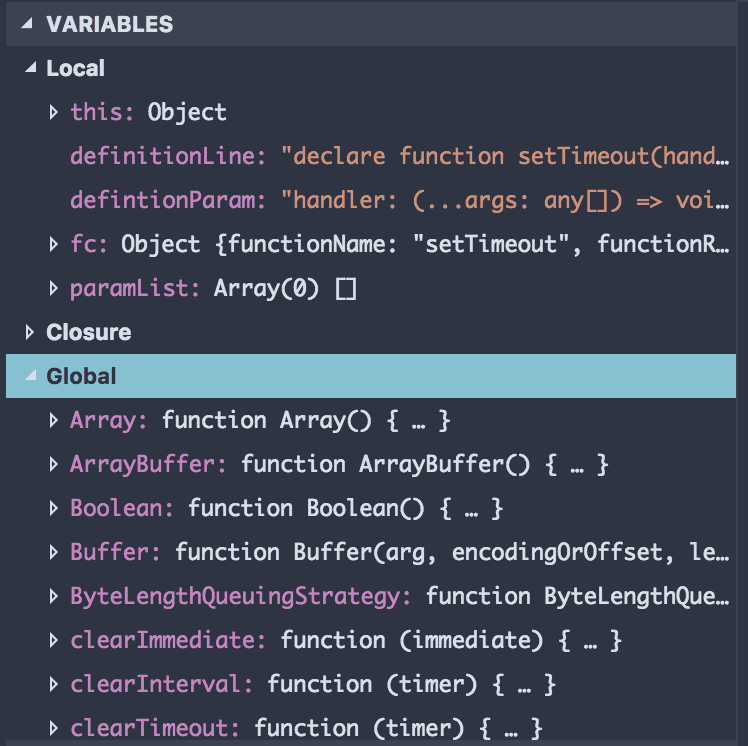Select the highlighted Global scope label
748x746 pixels.
coord(81,377)
